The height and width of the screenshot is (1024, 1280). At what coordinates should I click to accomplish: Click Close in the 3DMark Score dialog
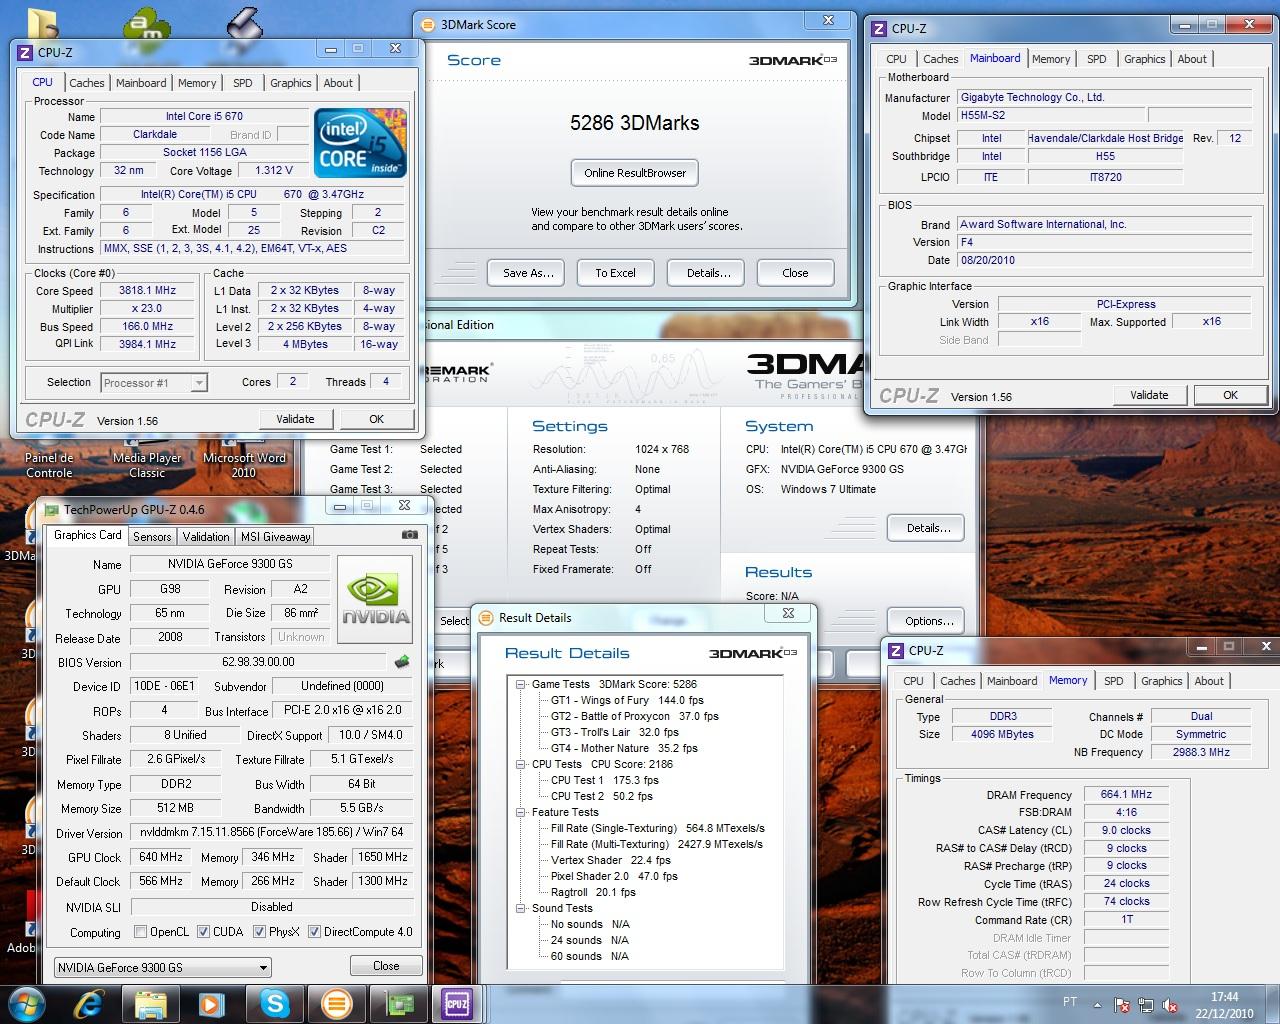pos(795,273)
